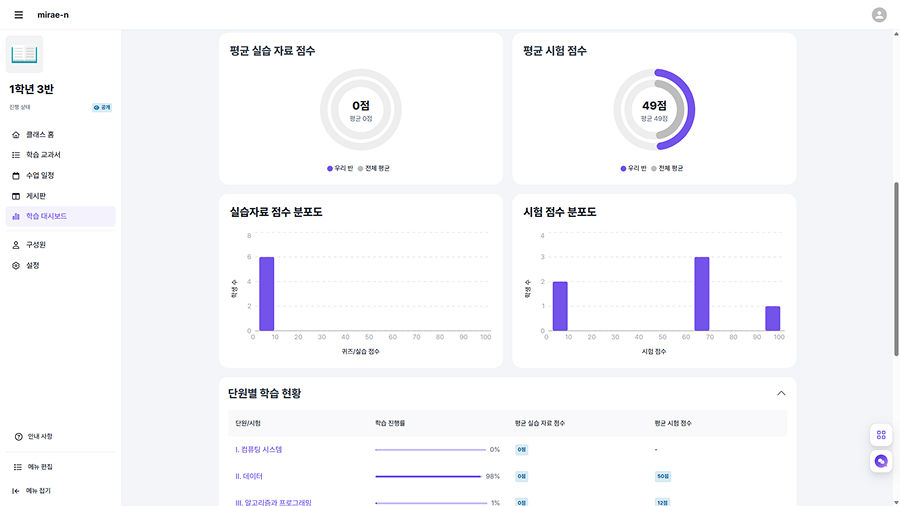Click the 게시판 board icon
The width and height of the screenshot is (900, 506).
click(x=16, y=196)
